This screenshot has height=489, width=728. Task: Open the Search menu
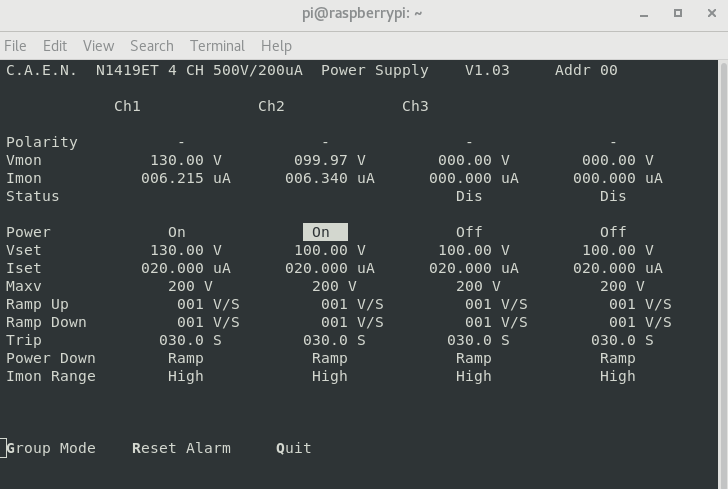tap(151, 46)
